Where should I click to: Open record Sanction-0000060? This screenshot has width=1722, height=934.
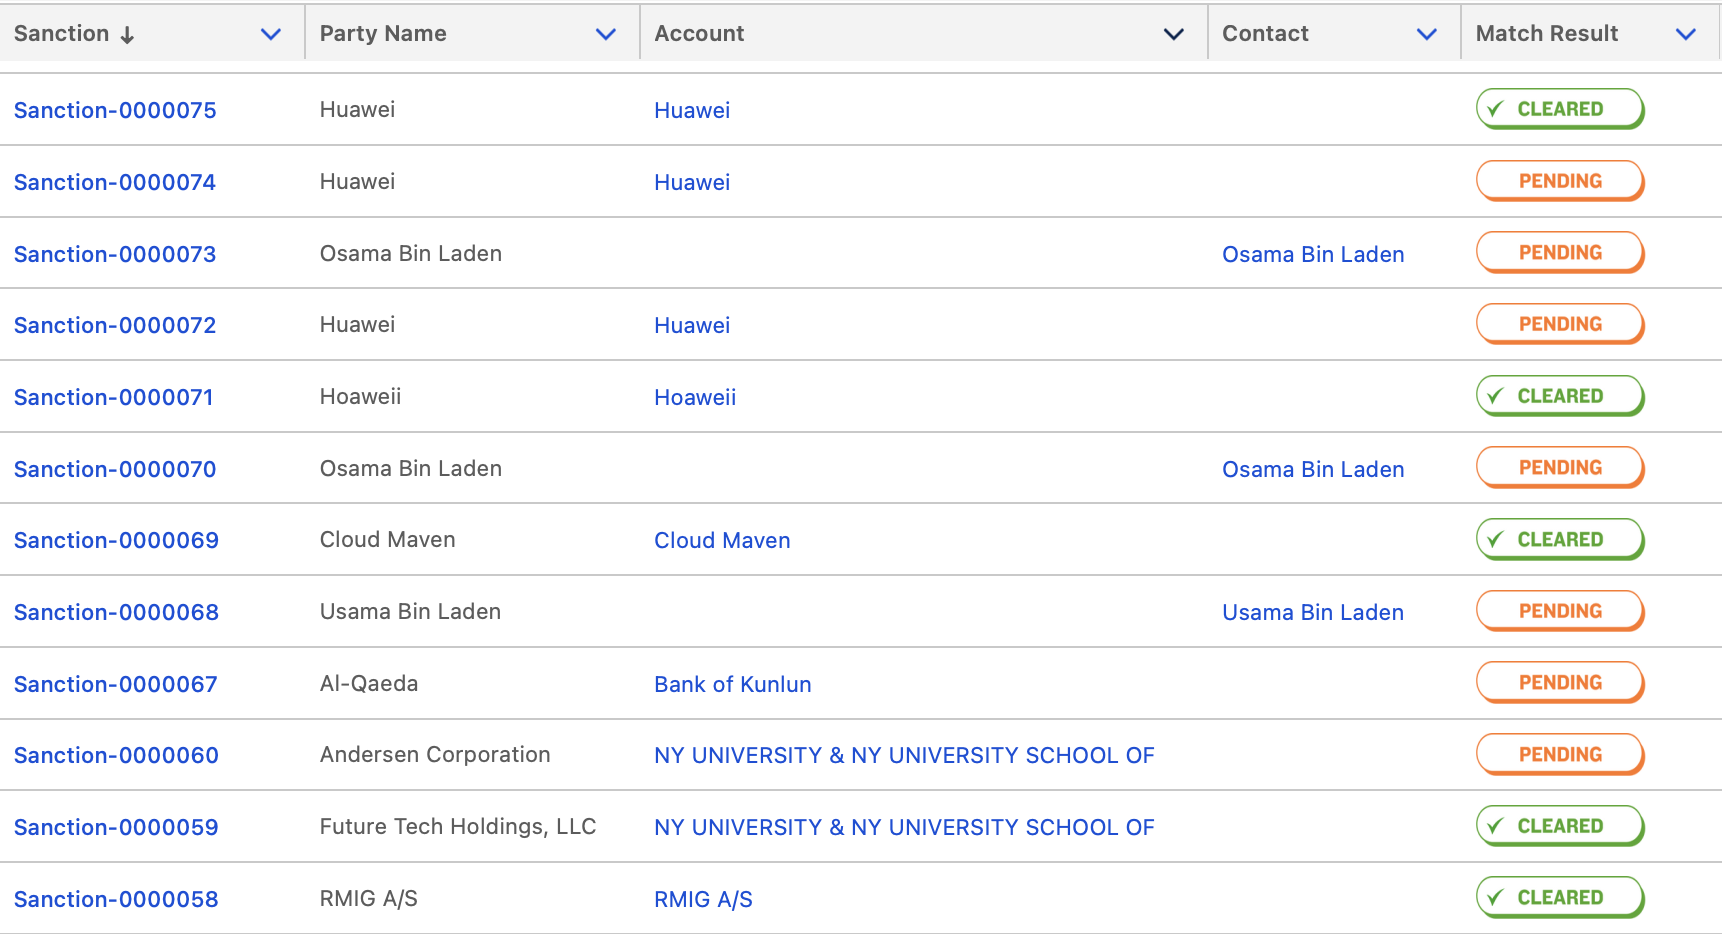116,755
